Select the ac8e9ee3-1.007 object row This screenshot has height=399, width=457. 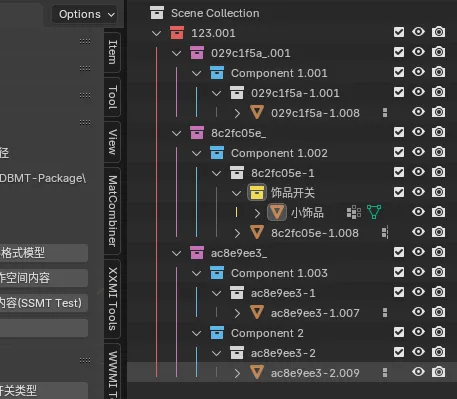tap(289, 313)
